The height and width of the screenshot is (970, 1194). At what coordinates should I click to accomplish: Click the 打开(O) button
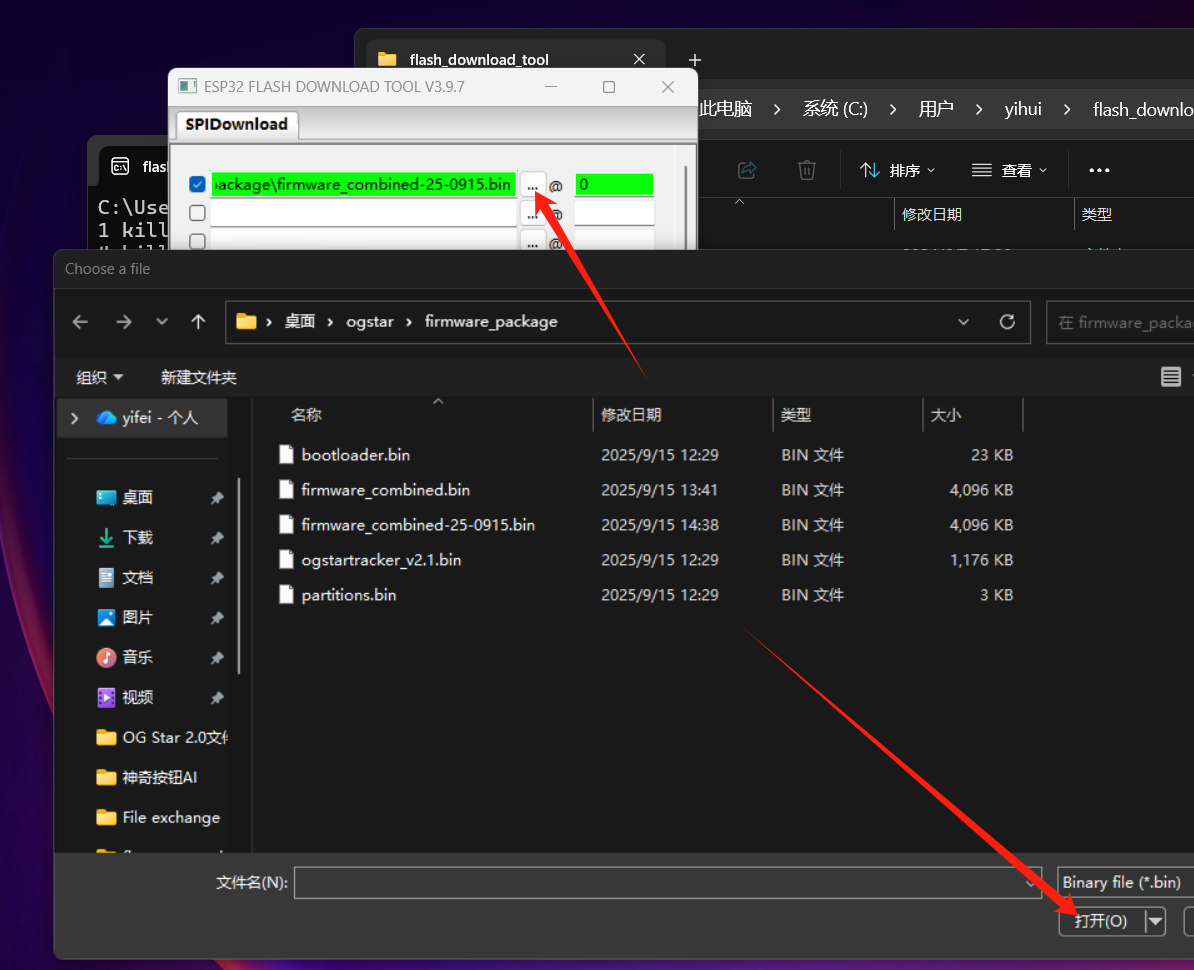(1100, 921)
